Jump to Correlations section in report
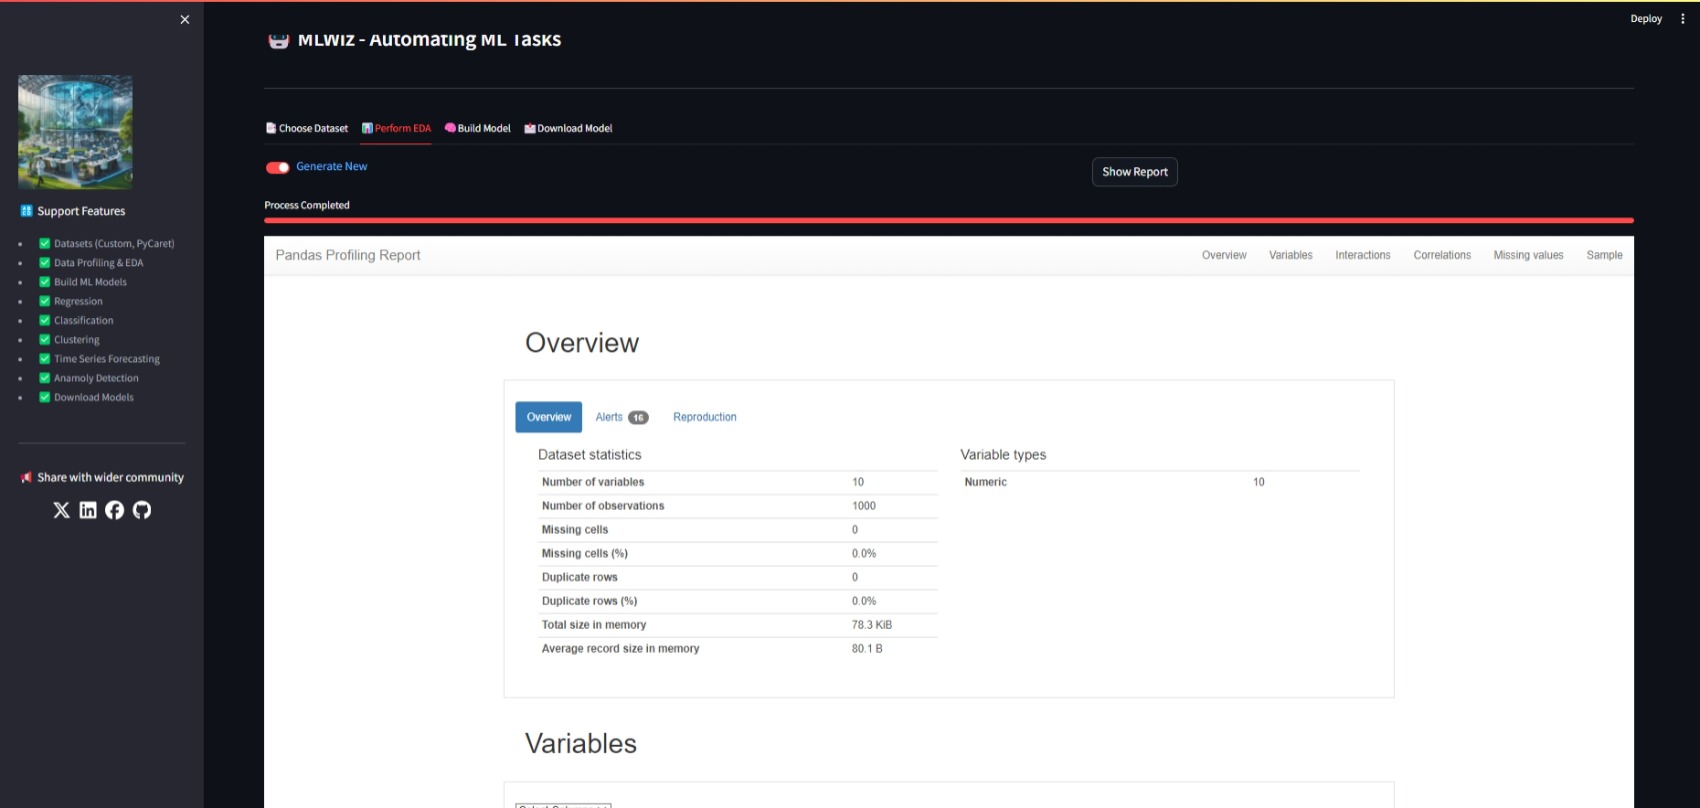 [x=1442, y=255]
